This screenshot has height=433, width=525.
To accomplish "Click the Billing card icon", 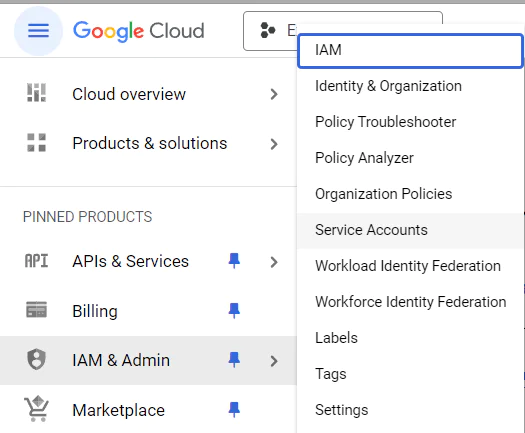I will 36,309.
